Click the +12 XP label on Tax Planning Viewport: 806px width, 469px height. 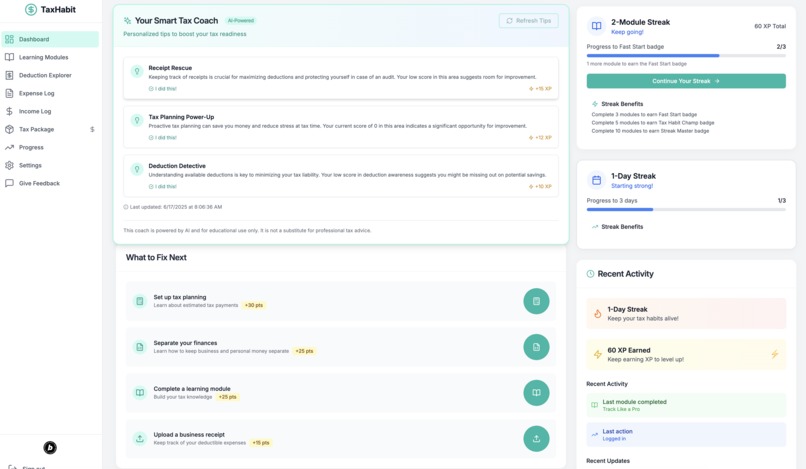pyautogui.click(x=540, y=137)
